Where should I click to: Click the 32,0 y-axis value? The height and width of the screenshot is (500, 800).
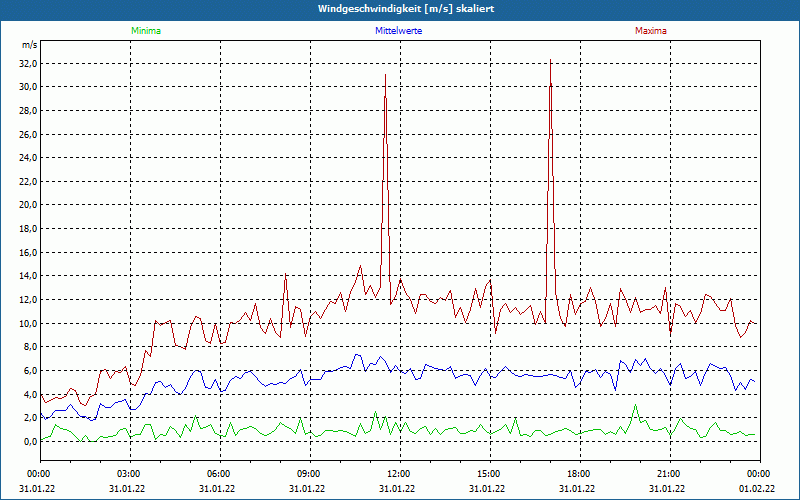click(x=28, y=64)
